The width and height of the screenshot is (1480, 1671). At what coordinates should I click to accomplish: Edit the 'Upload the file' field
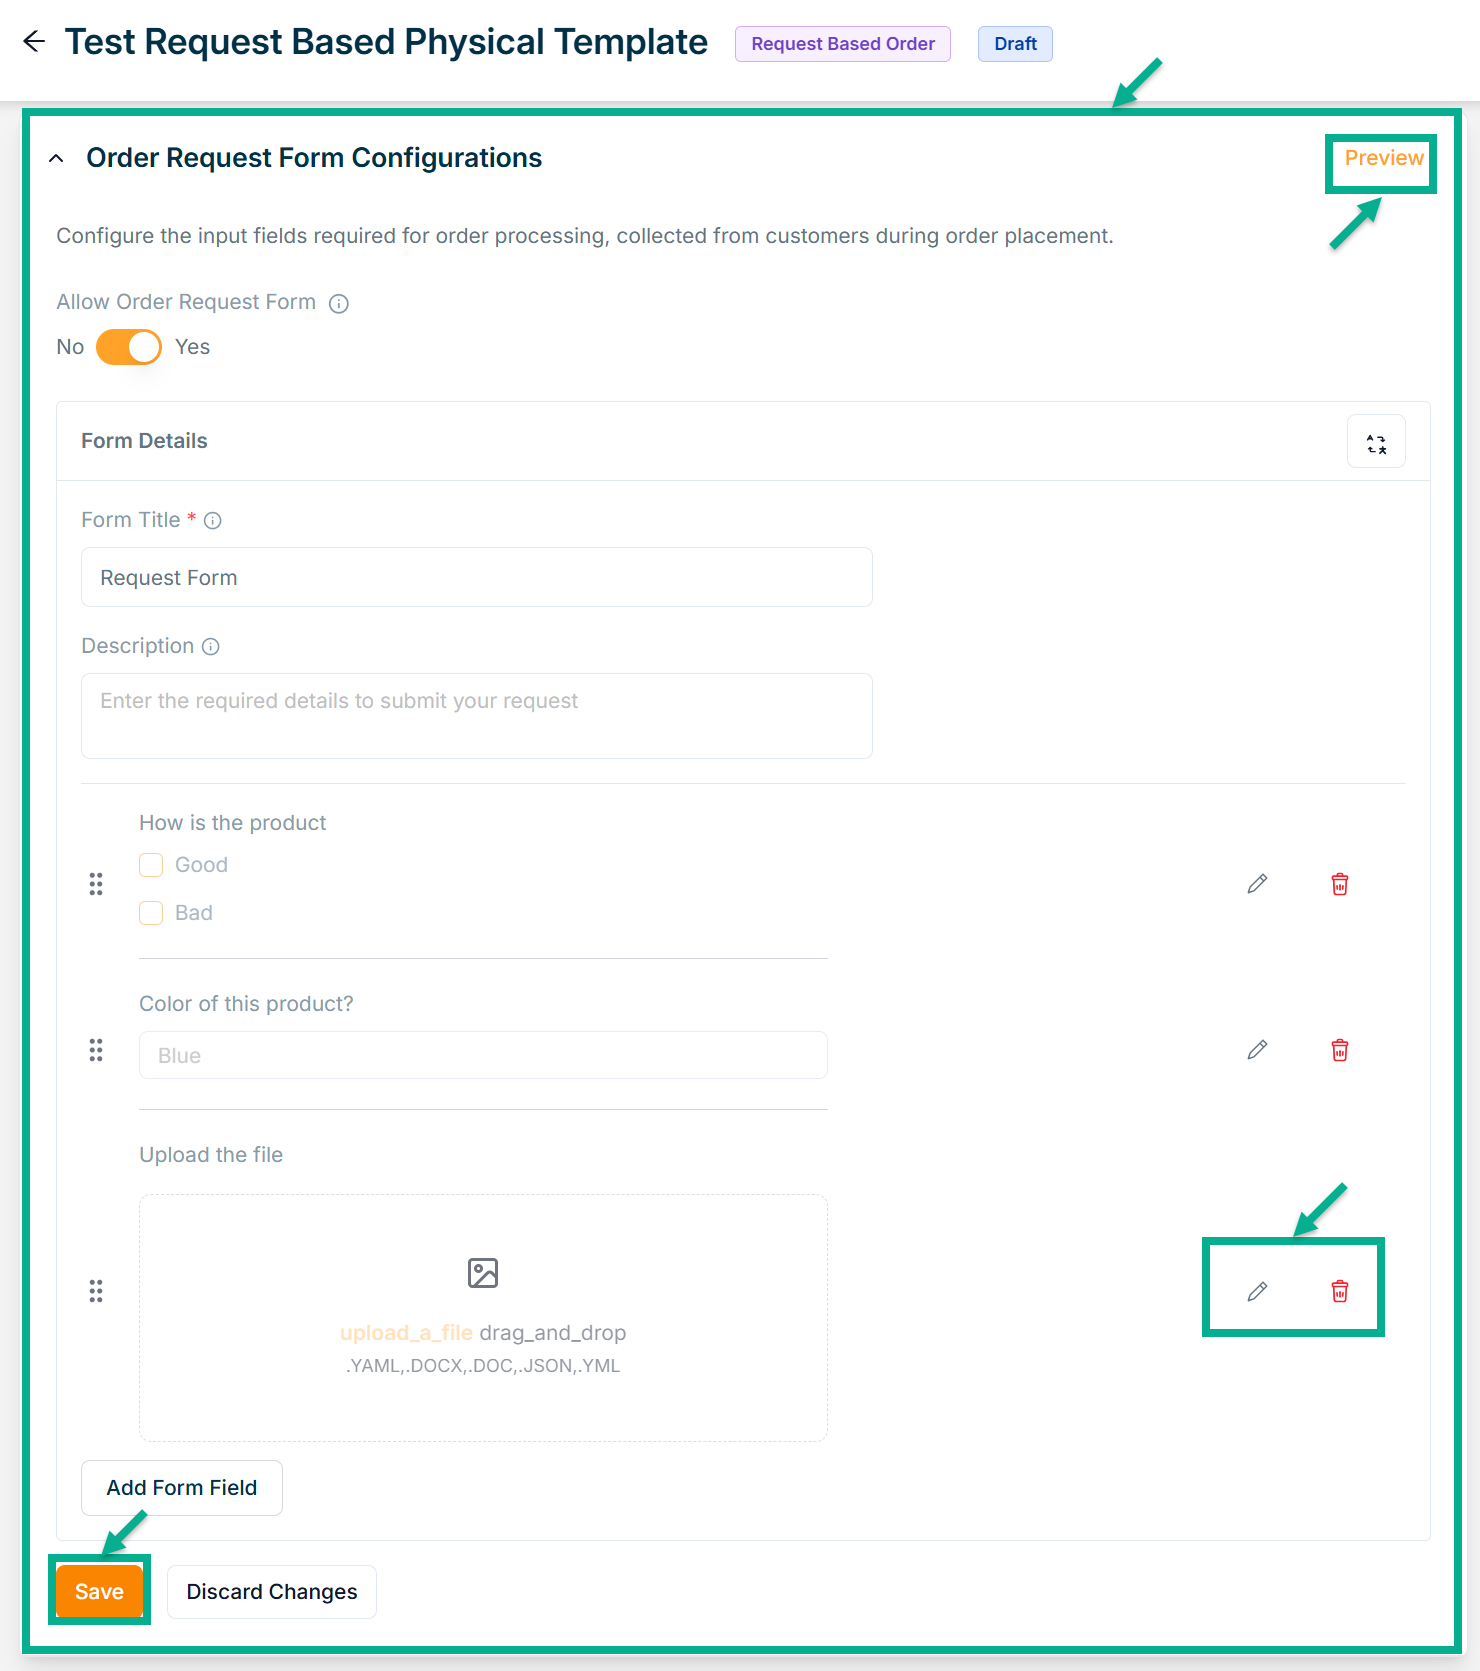point(1257,1292)
